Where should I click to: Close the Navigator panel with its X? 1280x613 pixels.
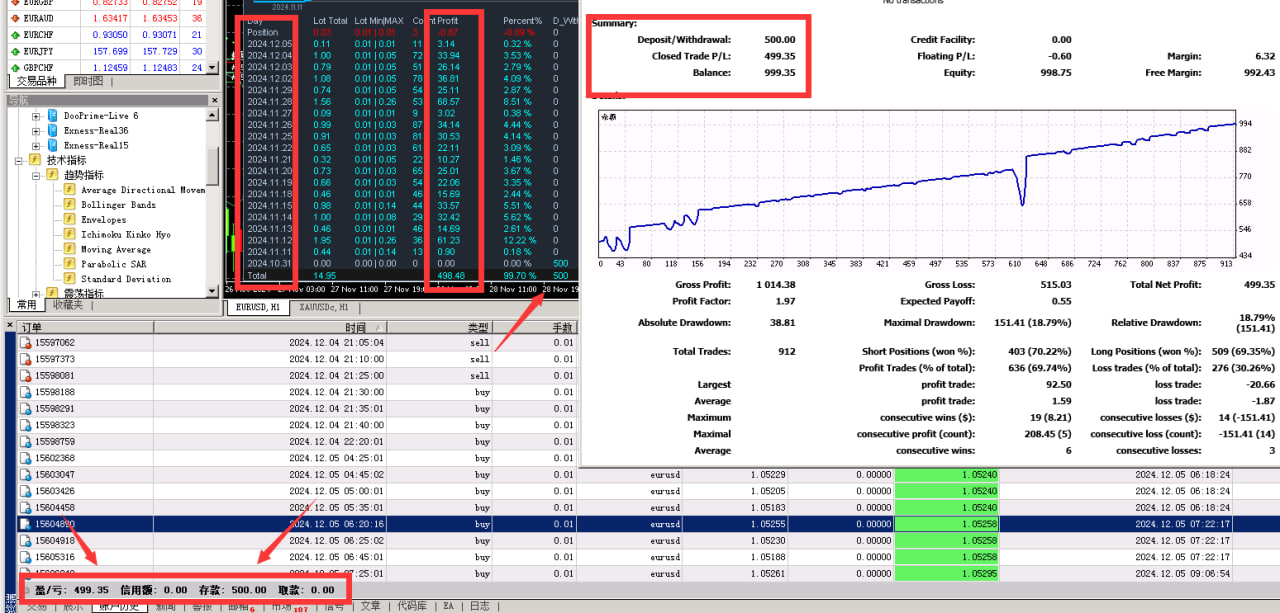[213, 100]
